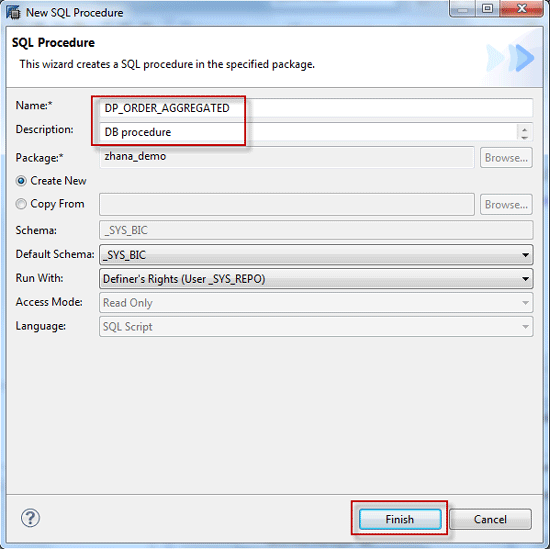Open the Access Mode dropdown
Screen dimensions: 550x549
coord(316,303)
